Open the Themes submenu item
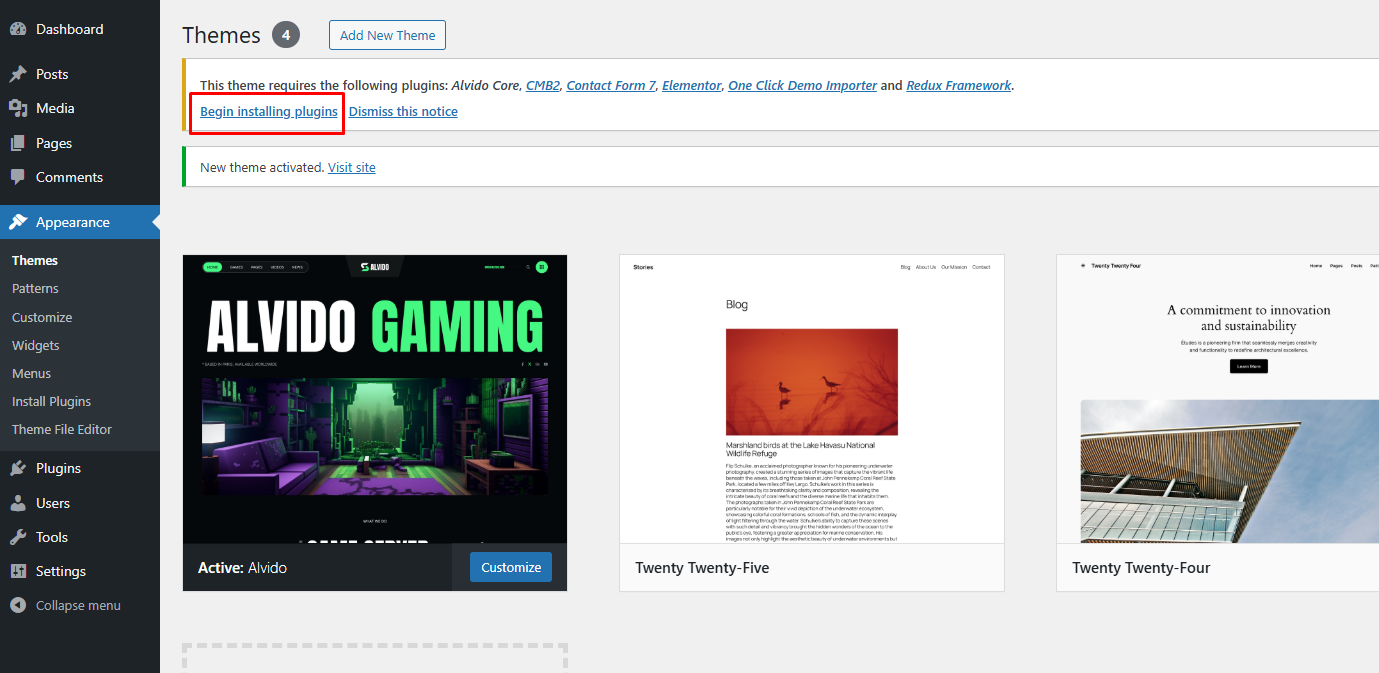 pos(35,260)
